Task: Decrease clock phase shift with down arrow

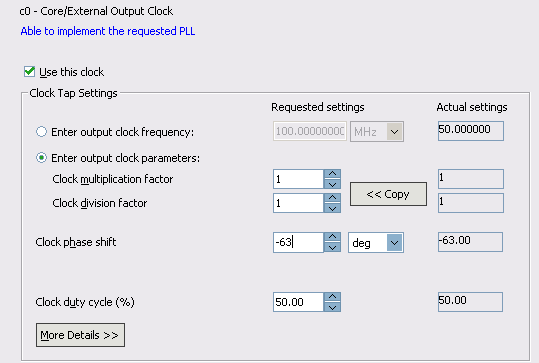Action: (332, 248)
